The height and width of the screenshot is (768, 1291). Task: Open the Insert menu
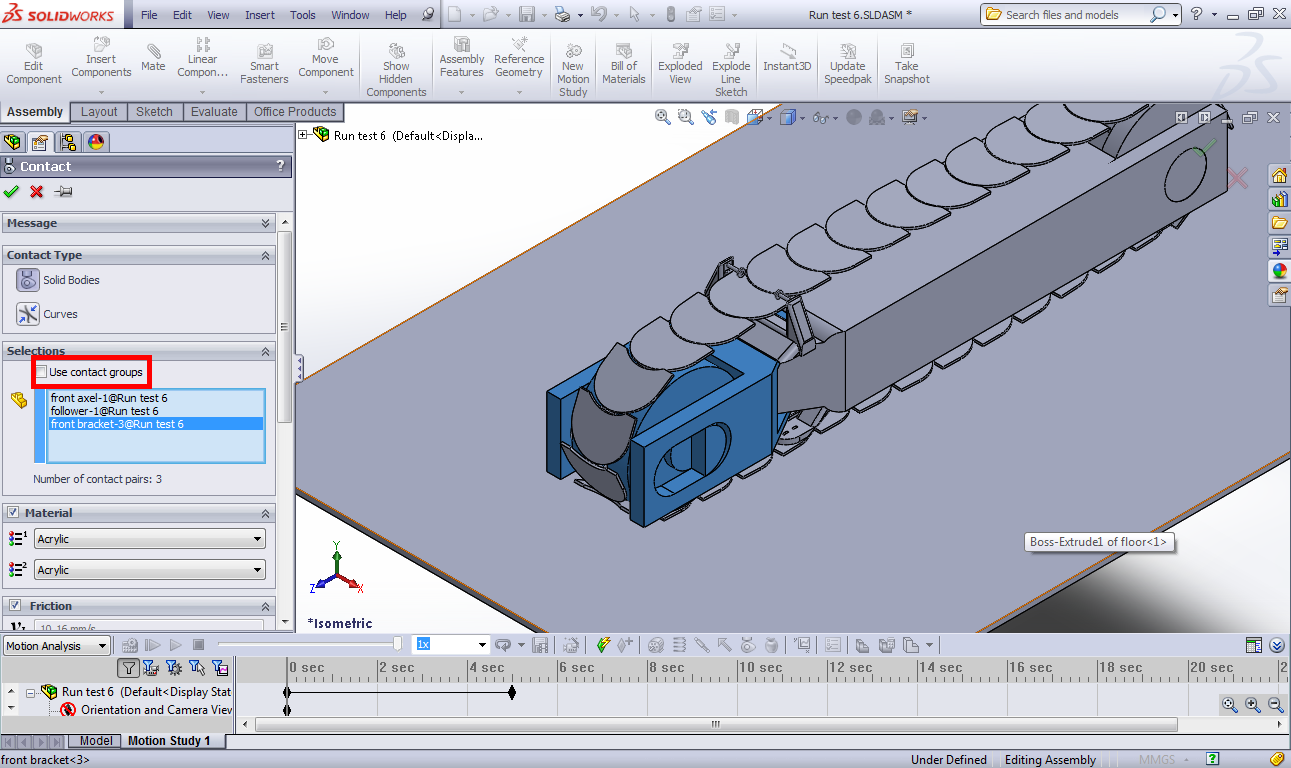click(260, 15)
